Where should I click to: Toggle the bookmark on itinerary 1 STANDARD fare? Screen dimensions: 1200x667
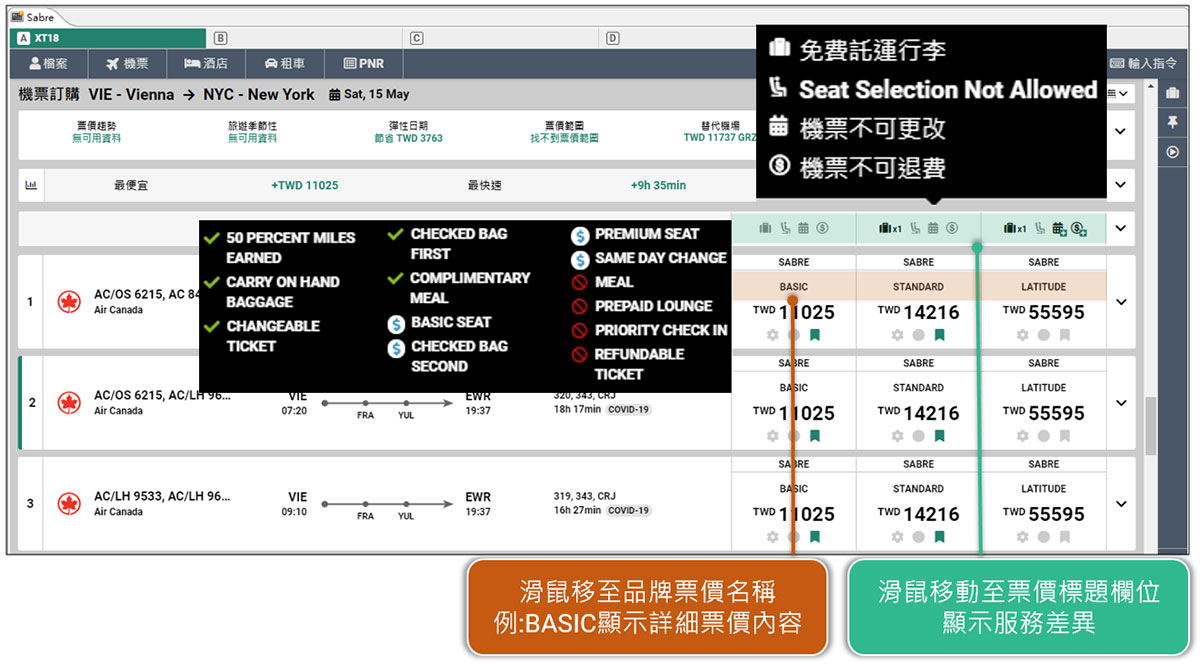pyautogui.click(x=940, y=335)
